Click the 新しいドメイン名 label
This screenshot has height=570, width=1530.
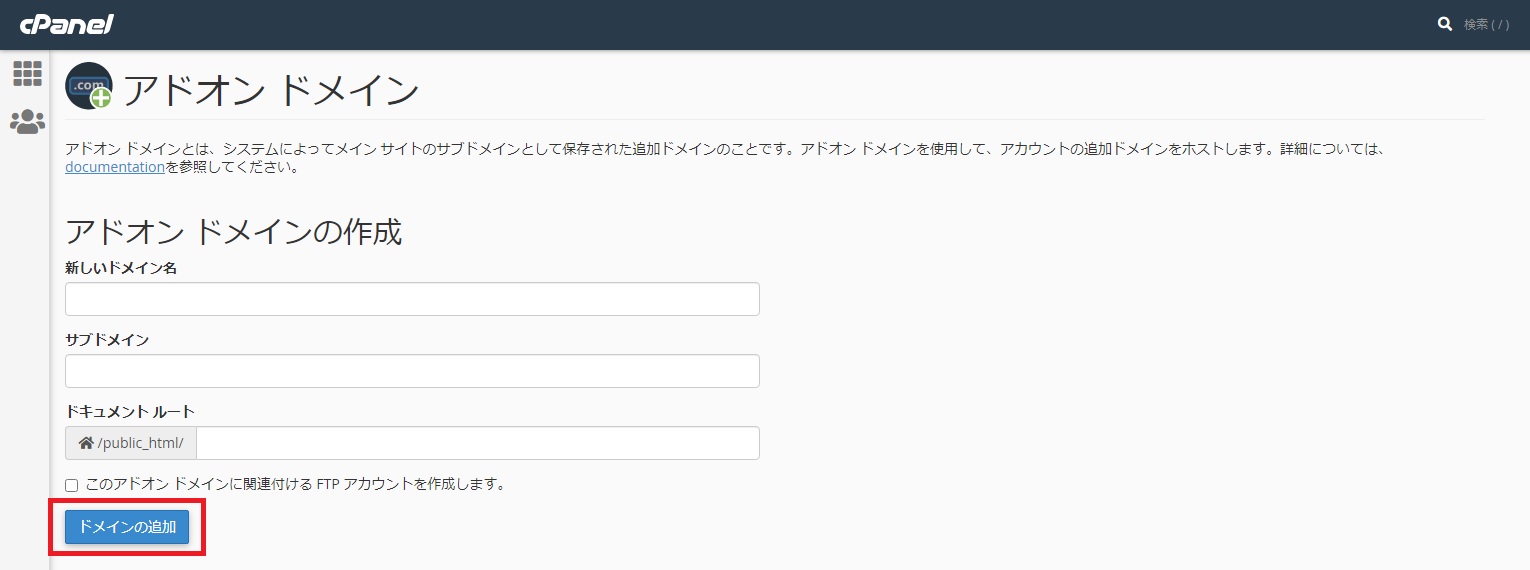(x=121, y=268)
